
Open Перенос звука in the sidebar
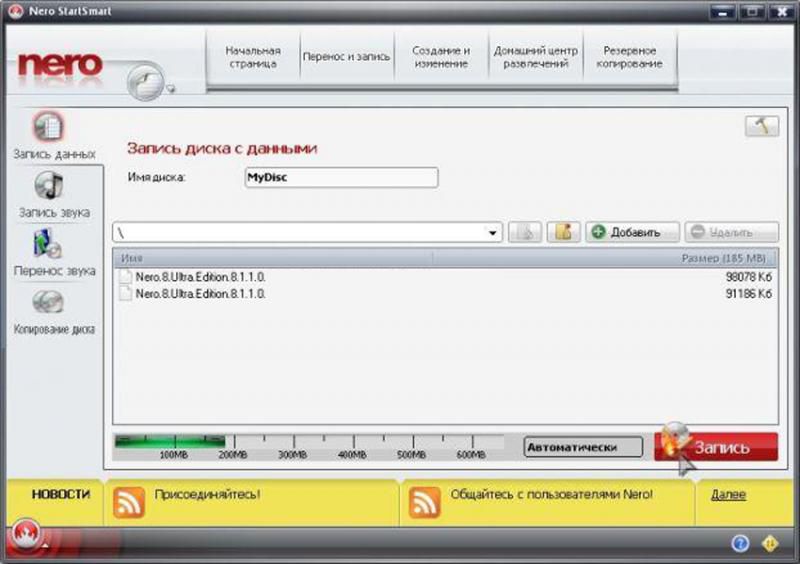(50, 244)
